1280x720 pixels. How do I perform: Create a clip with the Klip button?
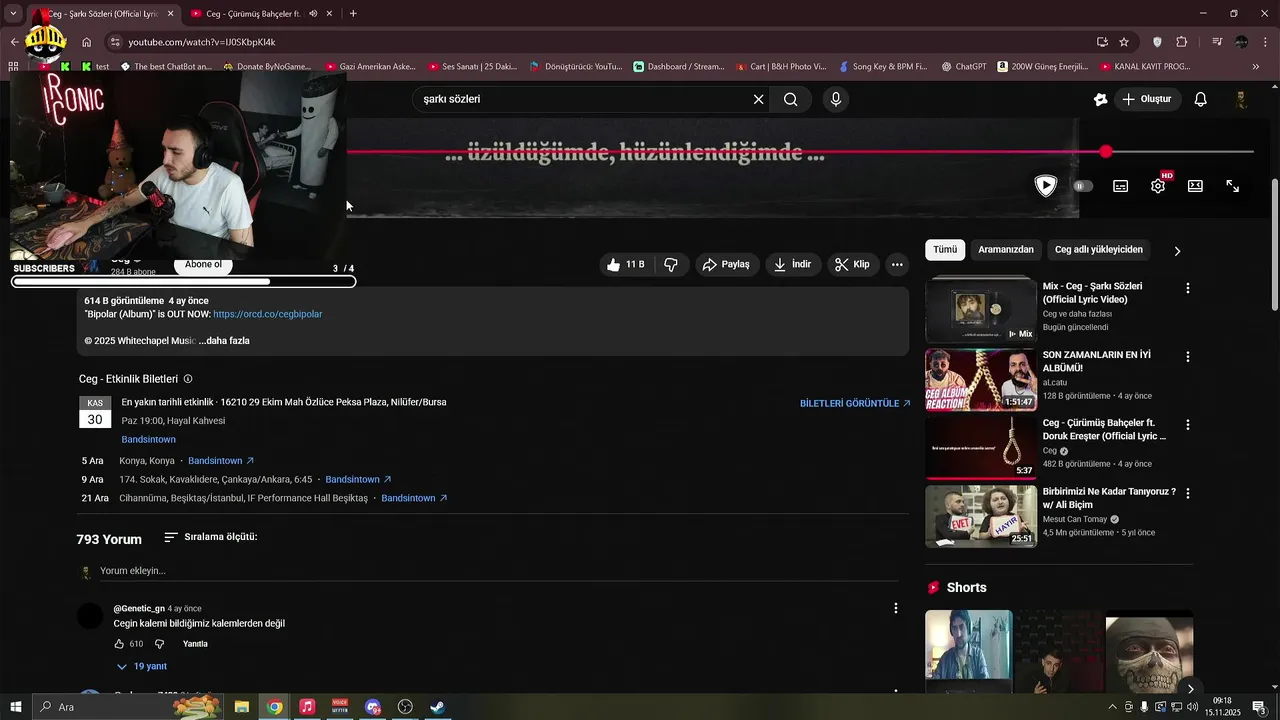pyautogui.click(x=853, y=264)
